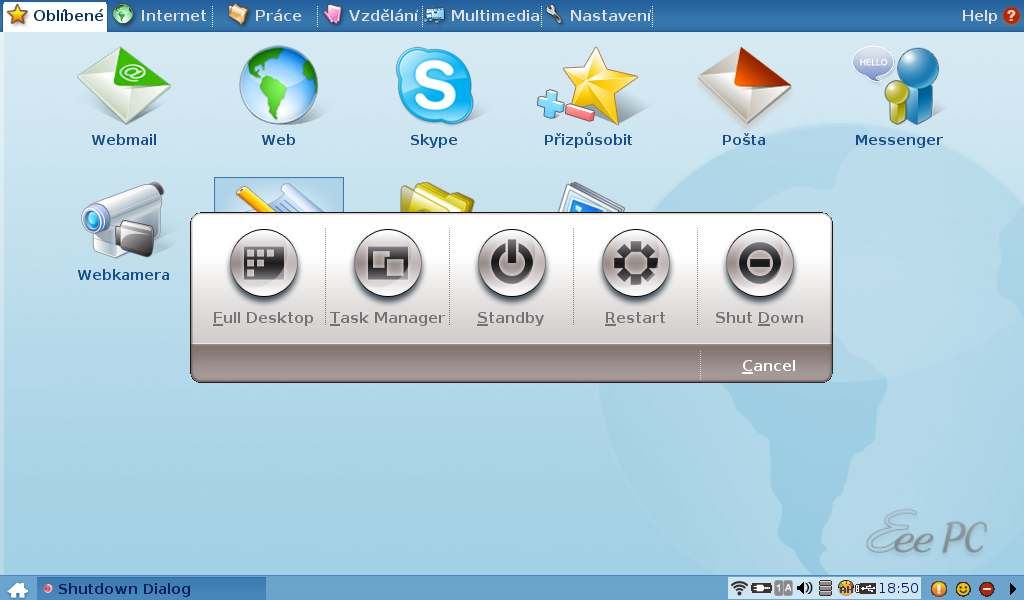
Task: Click the 18:50 clock in tray
Action: (899, 588)
